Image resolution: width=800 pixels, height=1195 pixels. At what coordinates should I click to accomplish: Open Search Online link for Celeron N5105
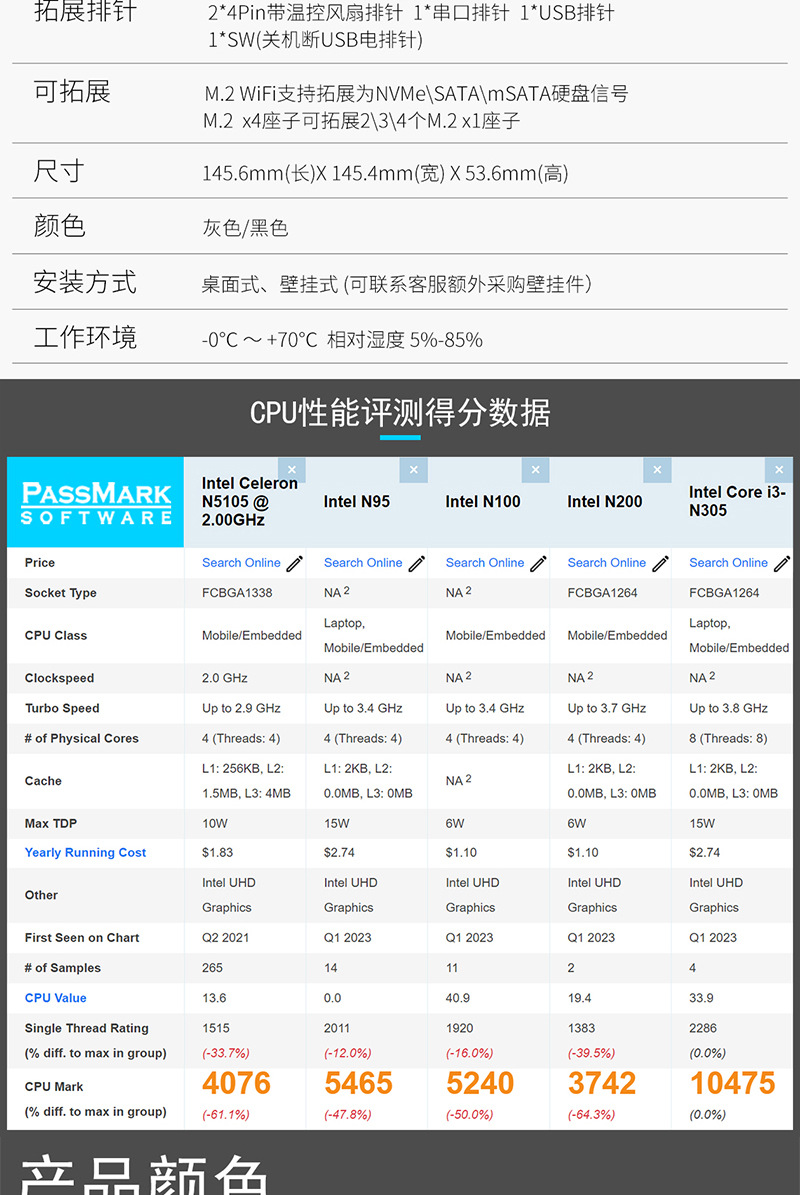[x=241, y=562]
